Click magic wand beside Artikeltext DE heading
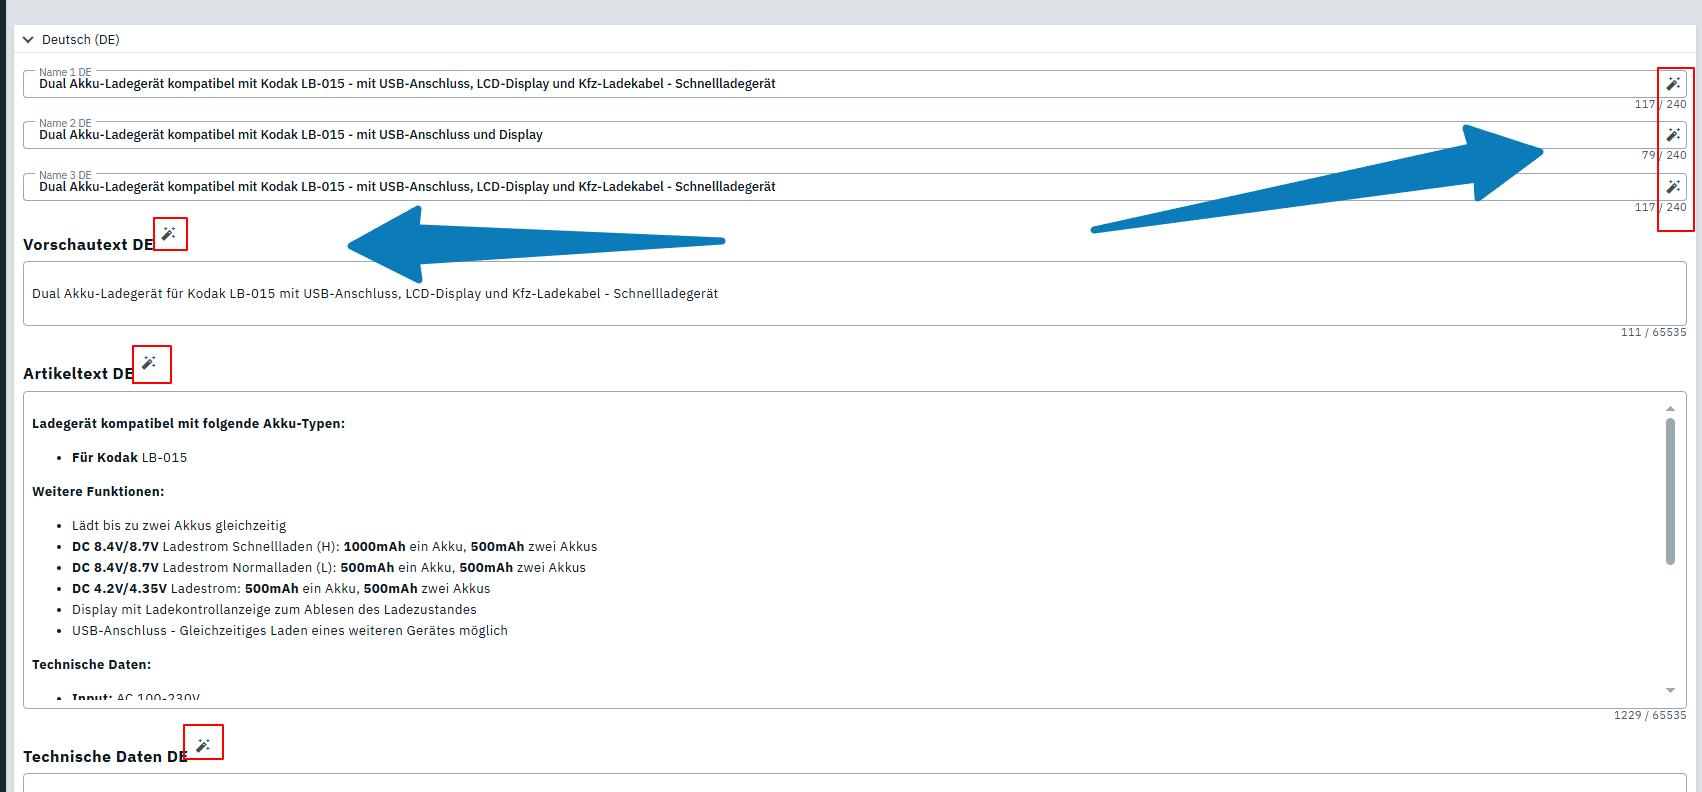Screen dimensions: 1702x792 pos(149,363)
